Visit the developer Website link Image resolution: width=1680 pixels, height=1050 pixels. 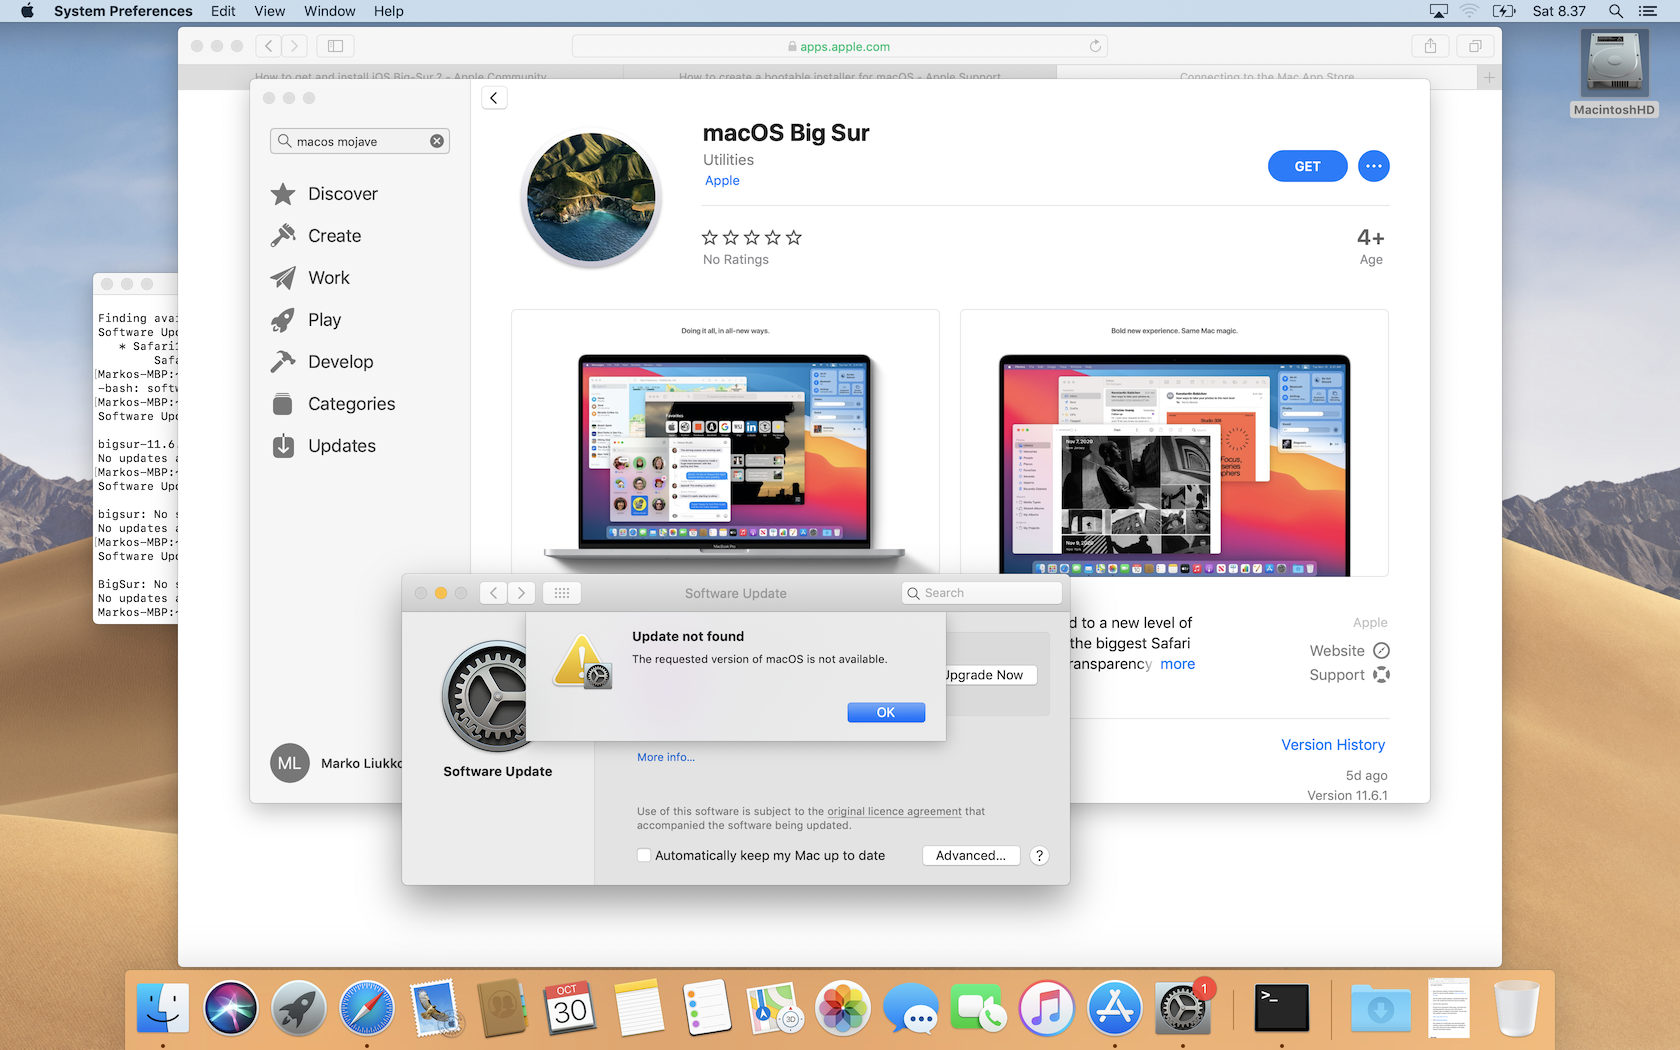click(1349, 651)
